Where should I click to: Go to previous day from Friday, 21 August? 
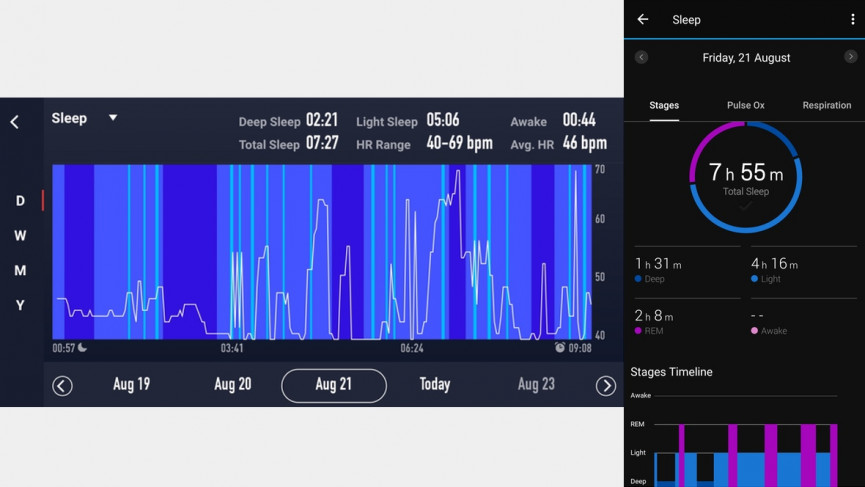pyautogui.click(x=641, y=57)
